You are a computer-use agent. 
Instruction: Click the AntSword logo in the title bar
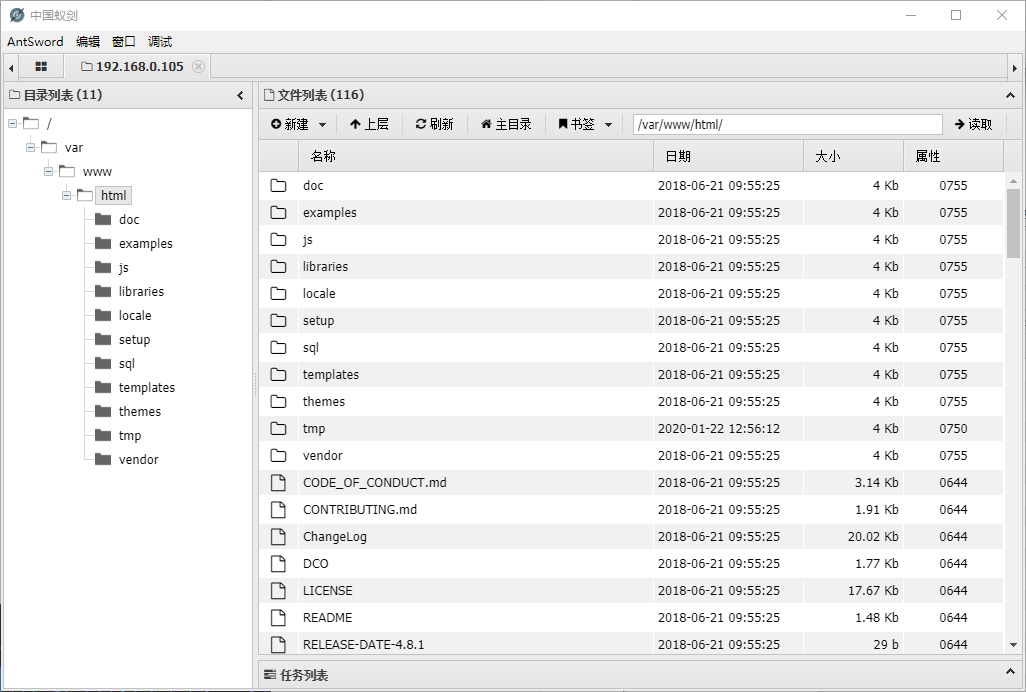coord(16,15)
